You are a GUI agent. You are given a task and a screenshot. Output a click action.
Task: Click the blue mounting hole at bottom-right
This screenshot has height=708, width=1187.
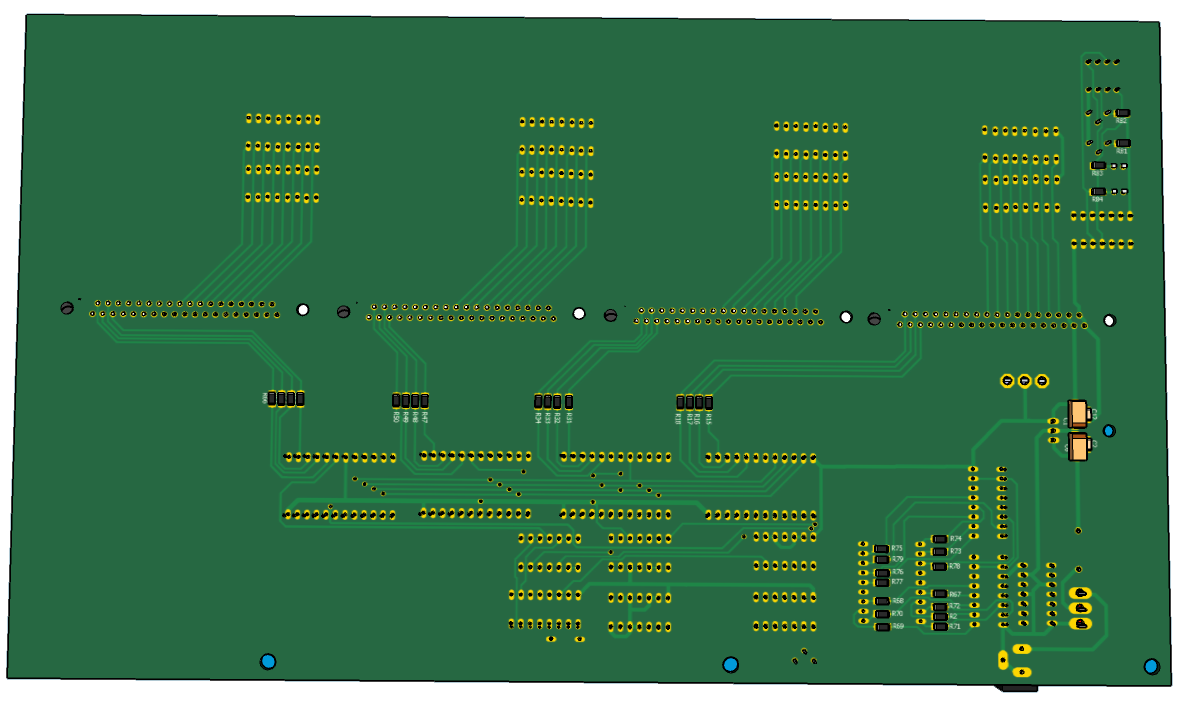[1151, 666]
